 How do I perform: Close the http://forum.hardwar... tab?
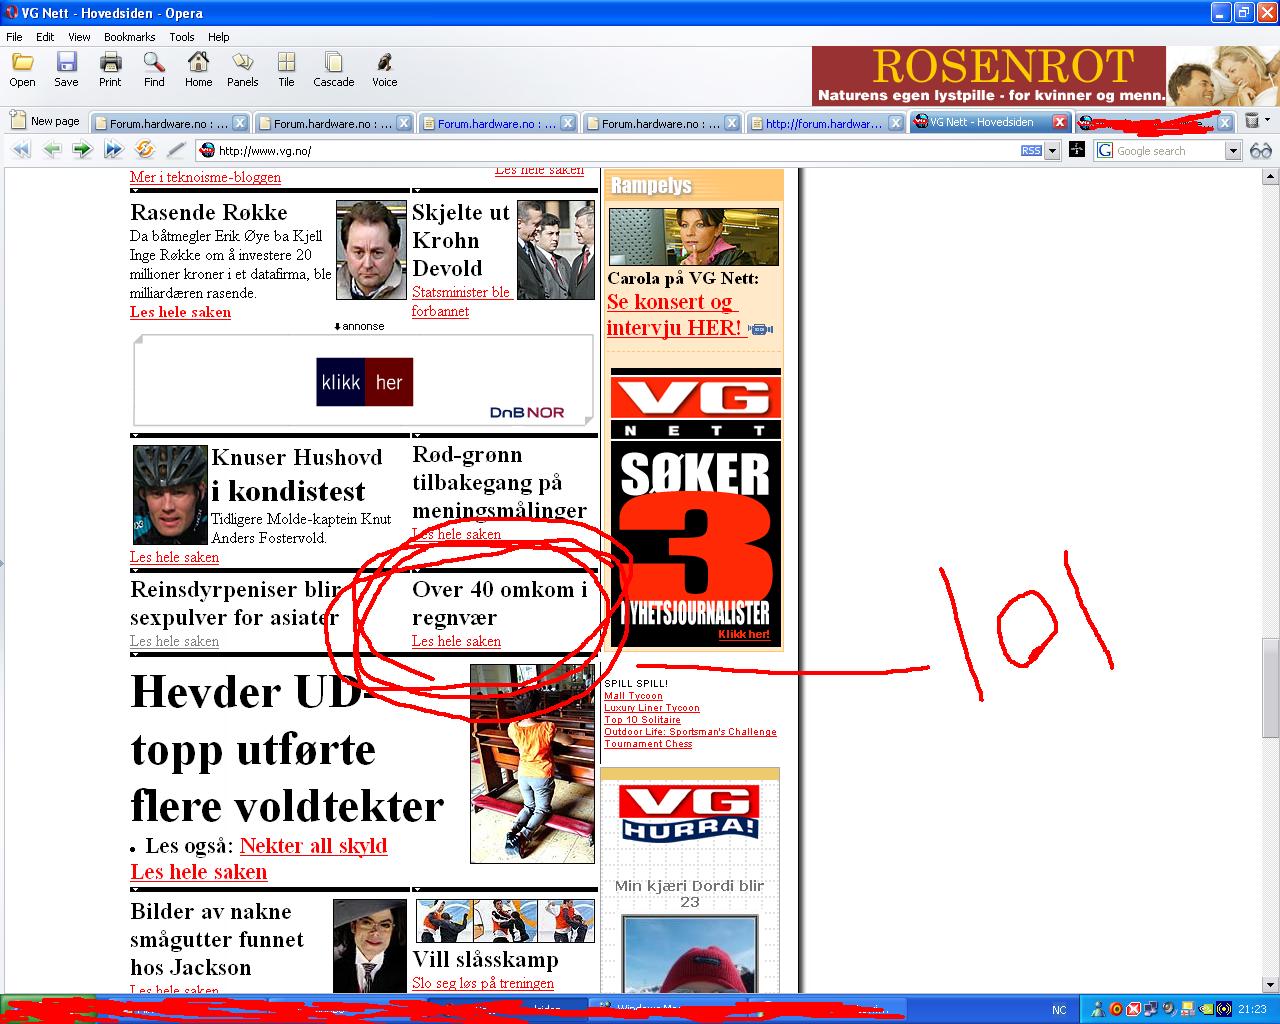pos(895,123)
